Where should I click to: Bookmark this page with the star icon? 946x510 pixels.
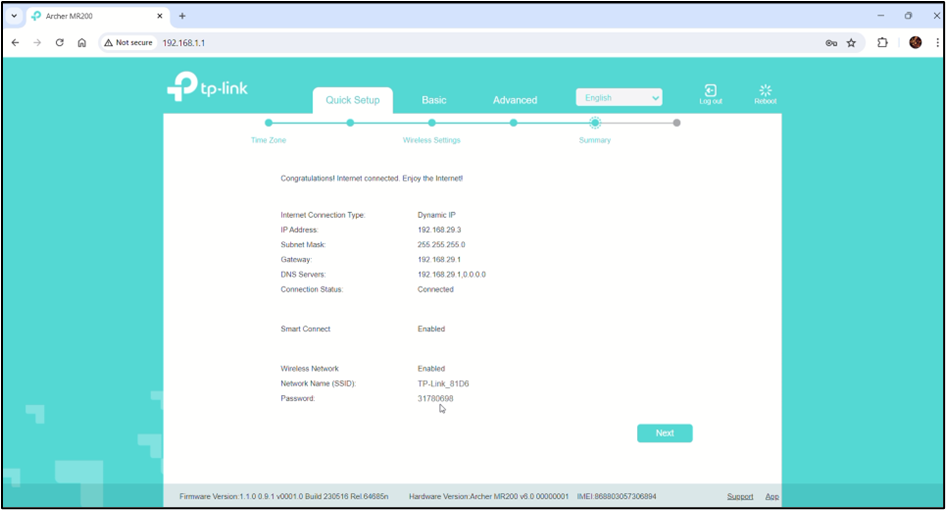(x=851, y=43)
